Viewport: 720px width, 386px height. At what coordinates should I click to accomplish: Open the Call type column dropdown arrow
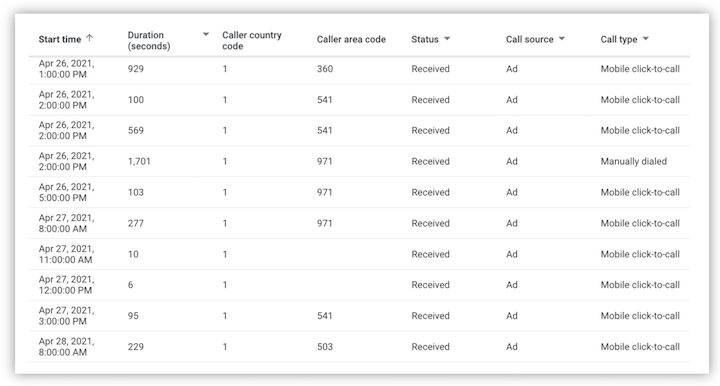point(646,39)
